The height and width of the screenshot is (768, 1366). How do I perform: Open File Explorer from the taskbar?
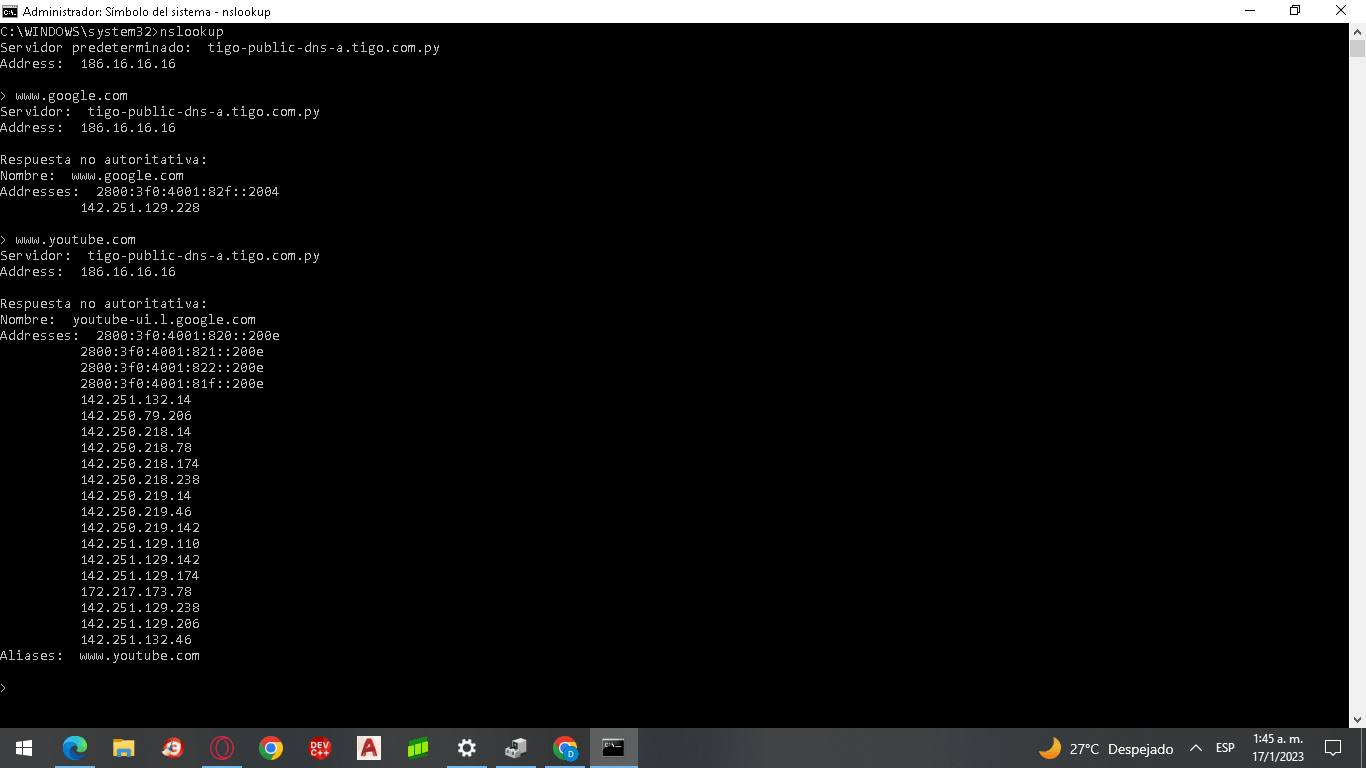point(124,748)
